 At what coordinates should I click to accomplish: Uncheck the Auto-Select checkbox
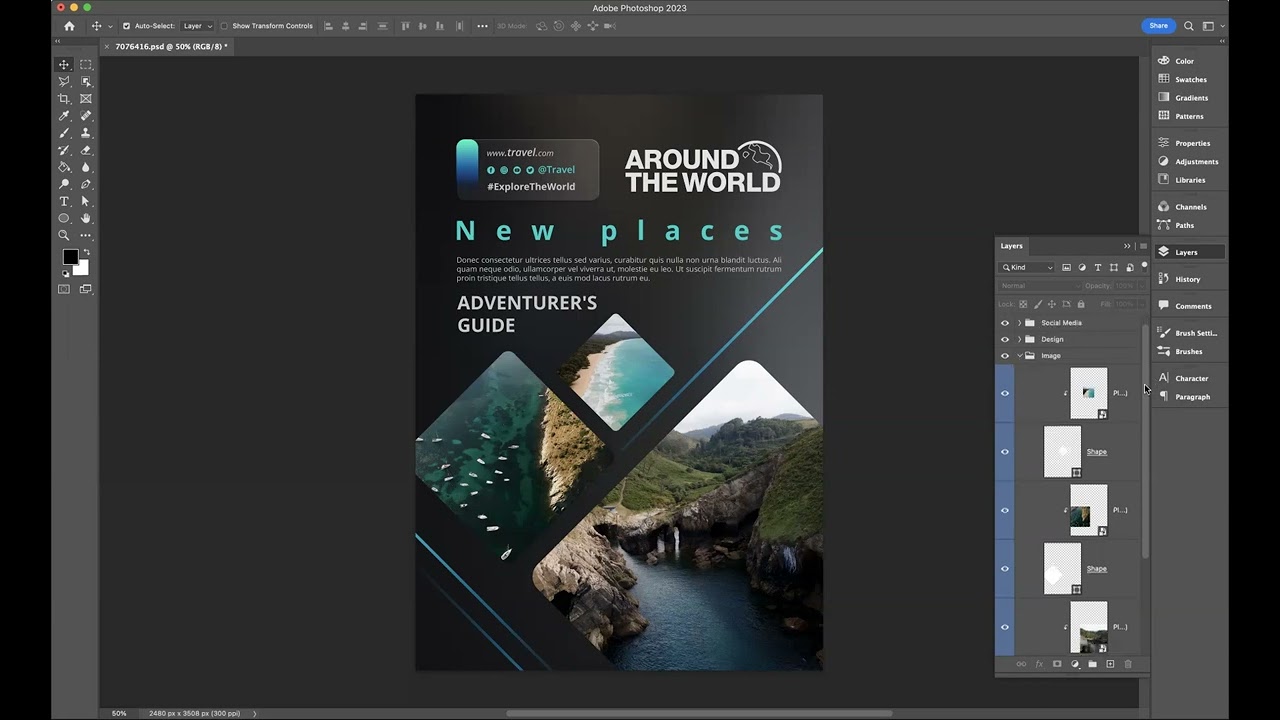tap(126, 26)
